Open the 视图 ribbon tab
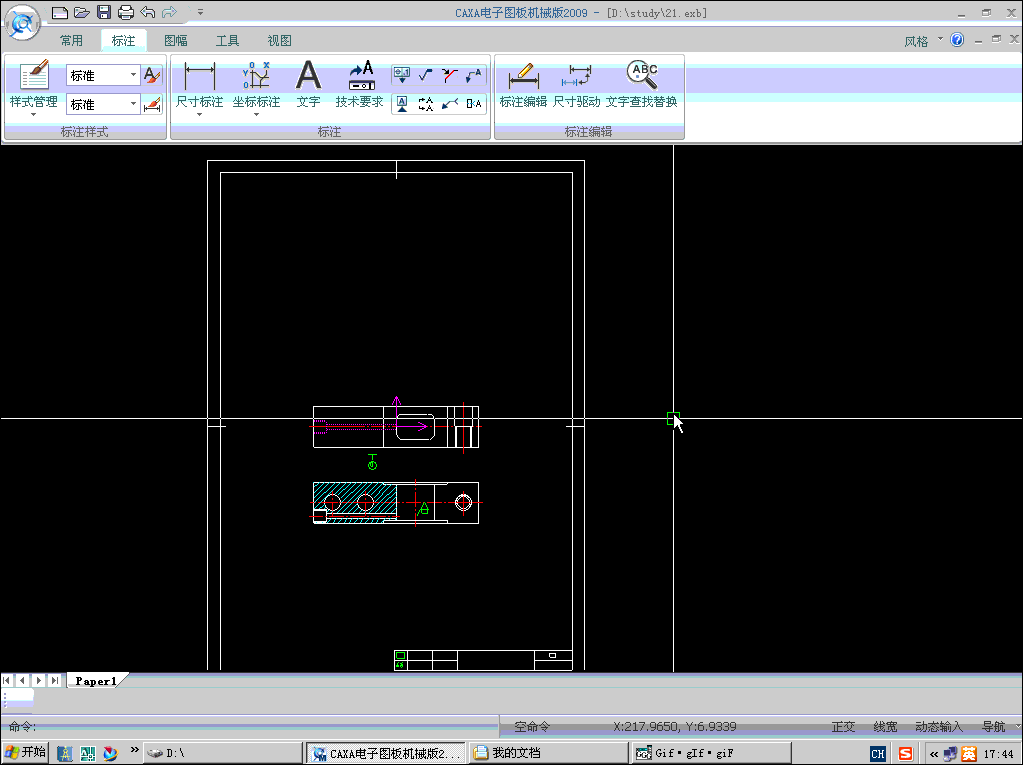Image resolution: width=1023 pixels, height=765 pixels. pos(279,40)
